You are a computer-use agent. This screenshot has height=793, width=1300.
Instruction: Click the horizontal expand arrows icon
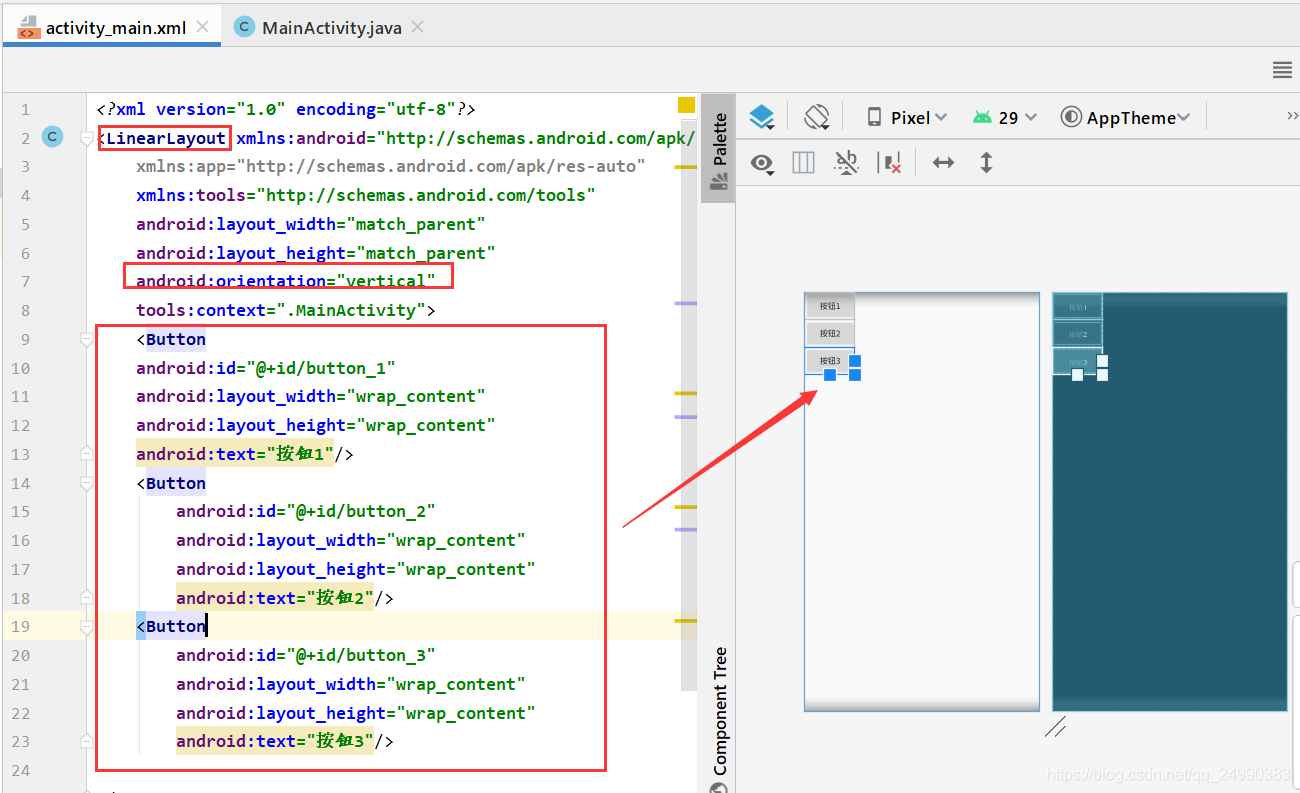tap(943, 163)
